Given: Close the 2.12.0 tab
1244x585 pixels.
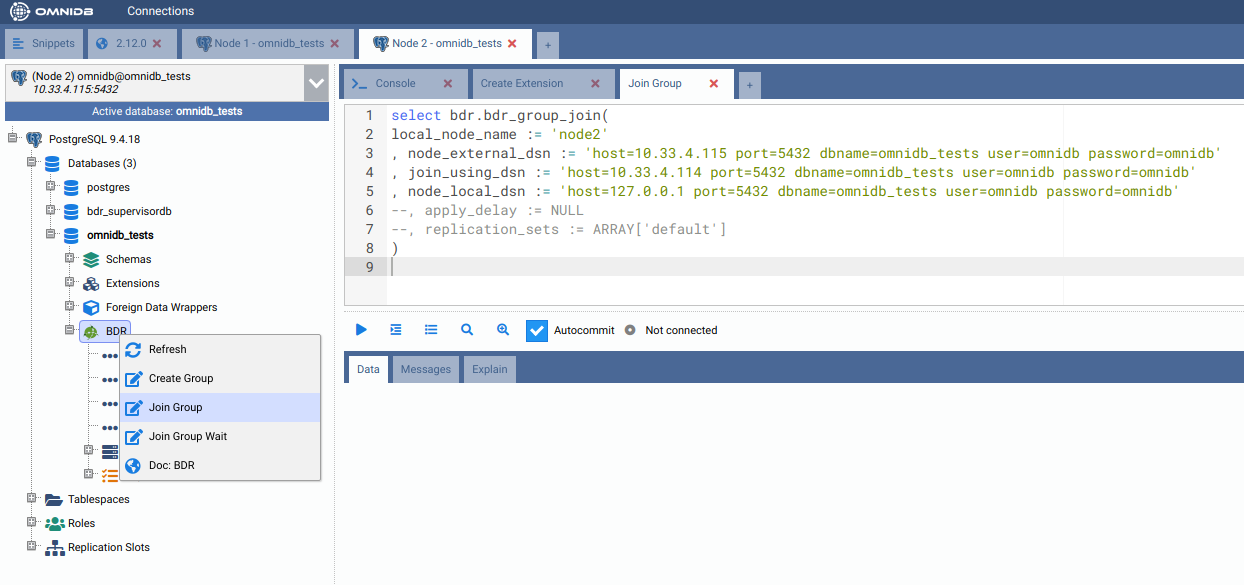Looking at the screenshot, I should pyautogui.click(x=157, y=44).
